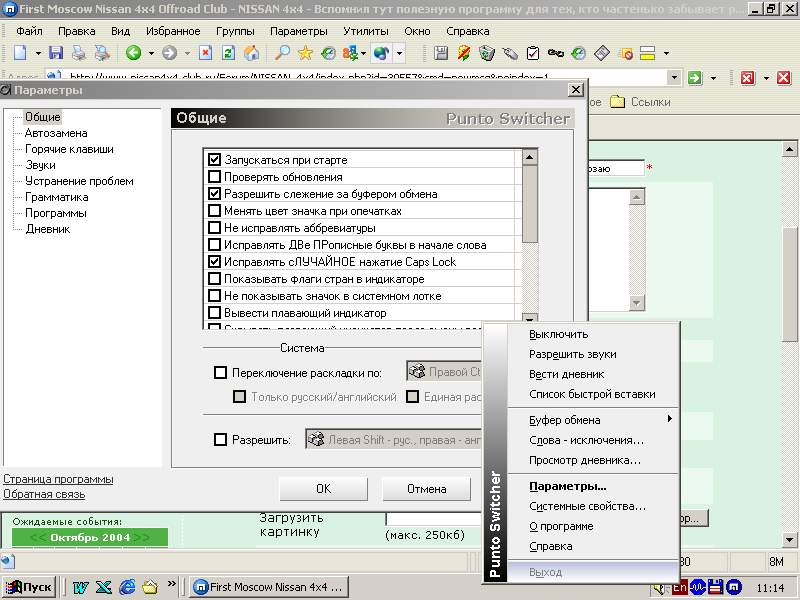Enable 'Показывать флаги стран в индикаторе'
This screenshot has height=600, width=800.
pyautogui.click(x=214, y=279)
